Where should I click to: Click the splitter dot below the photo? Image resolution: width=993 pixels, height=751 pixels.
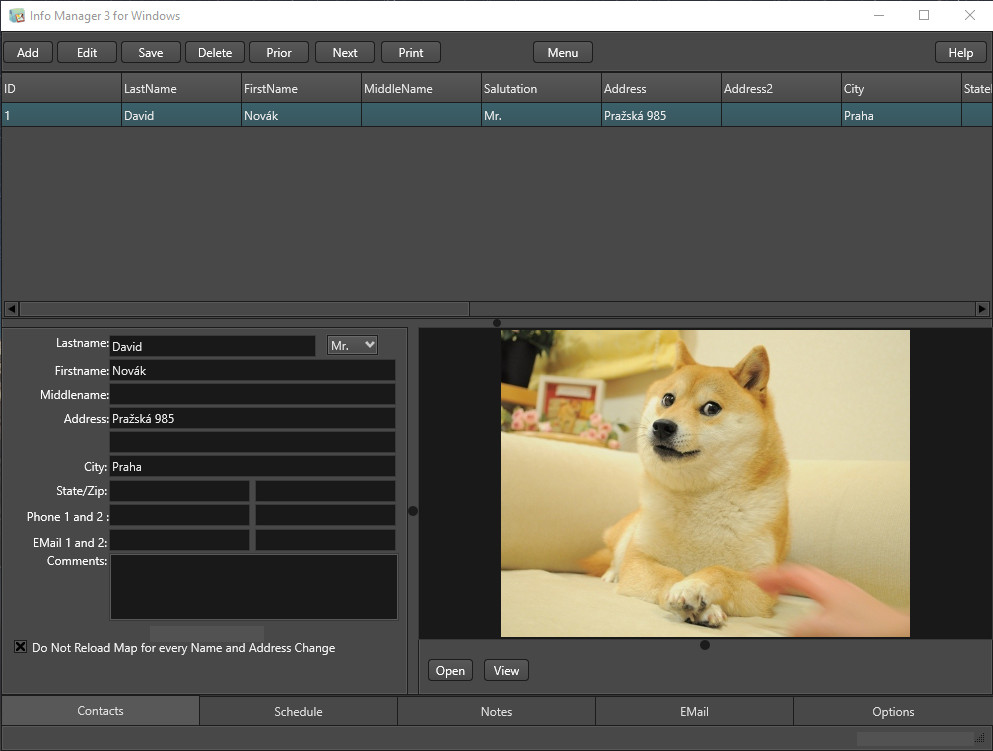pyautogui.click(x=705, y=645)
